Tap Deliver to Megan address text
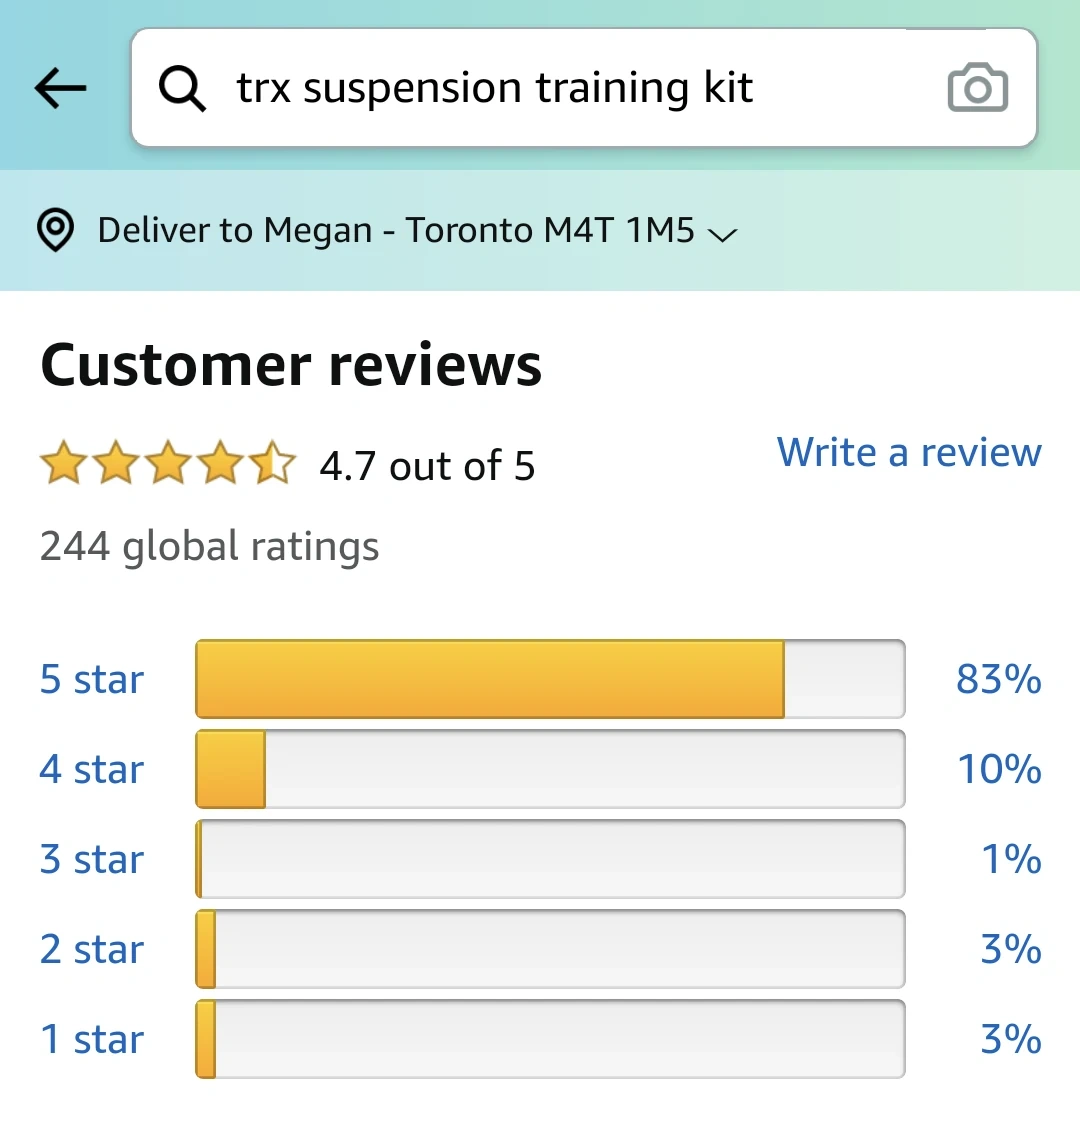Screen dimensions: 1080x1123 point(395,230)
